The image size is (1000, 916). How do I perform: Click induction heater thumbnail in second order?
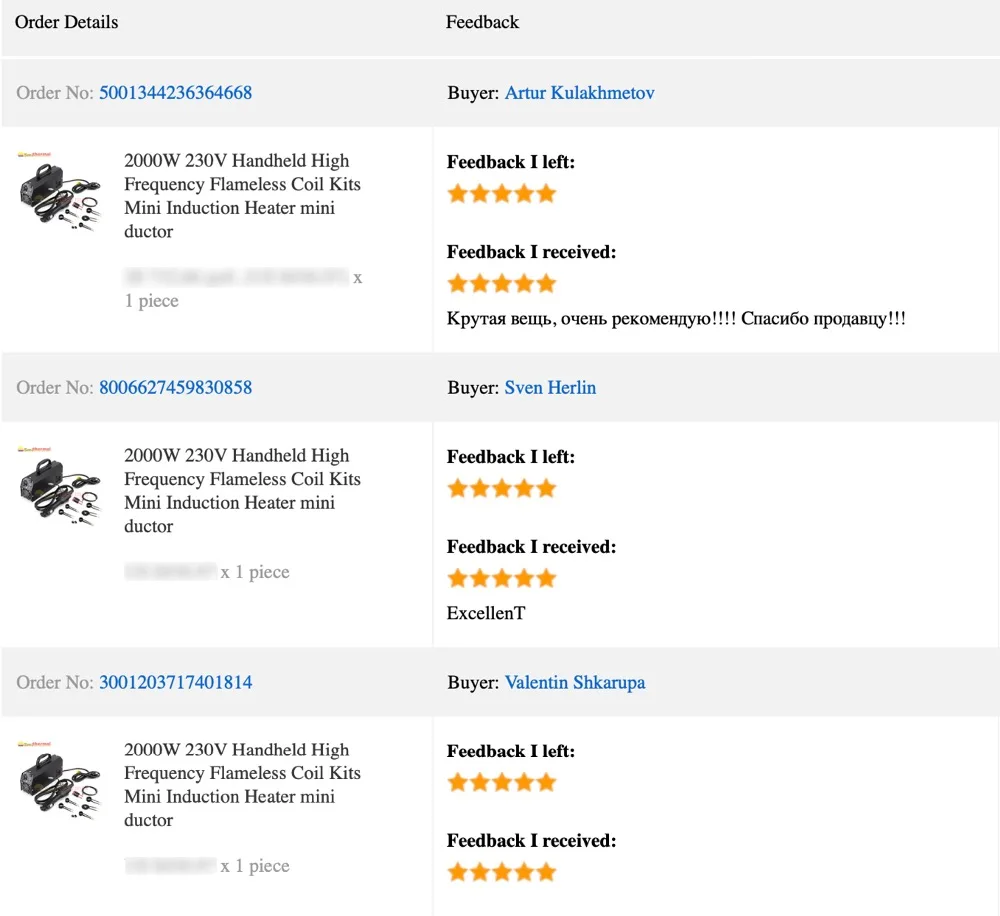[59, 487]
